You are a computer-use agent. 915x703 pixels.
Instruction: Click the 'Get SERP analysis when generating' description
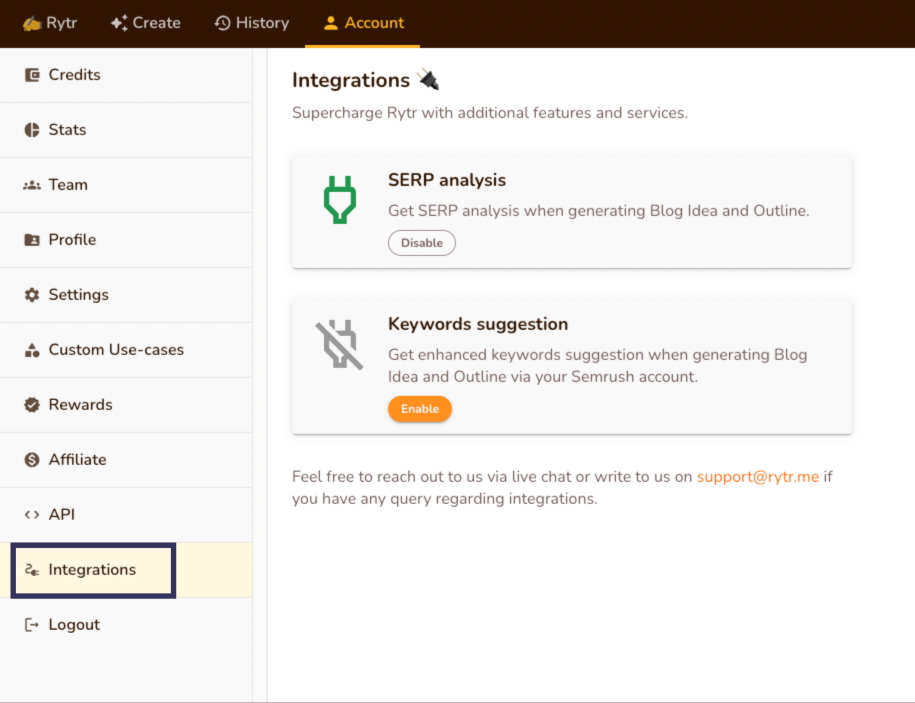pyautogui.click(x=599, y=211)
